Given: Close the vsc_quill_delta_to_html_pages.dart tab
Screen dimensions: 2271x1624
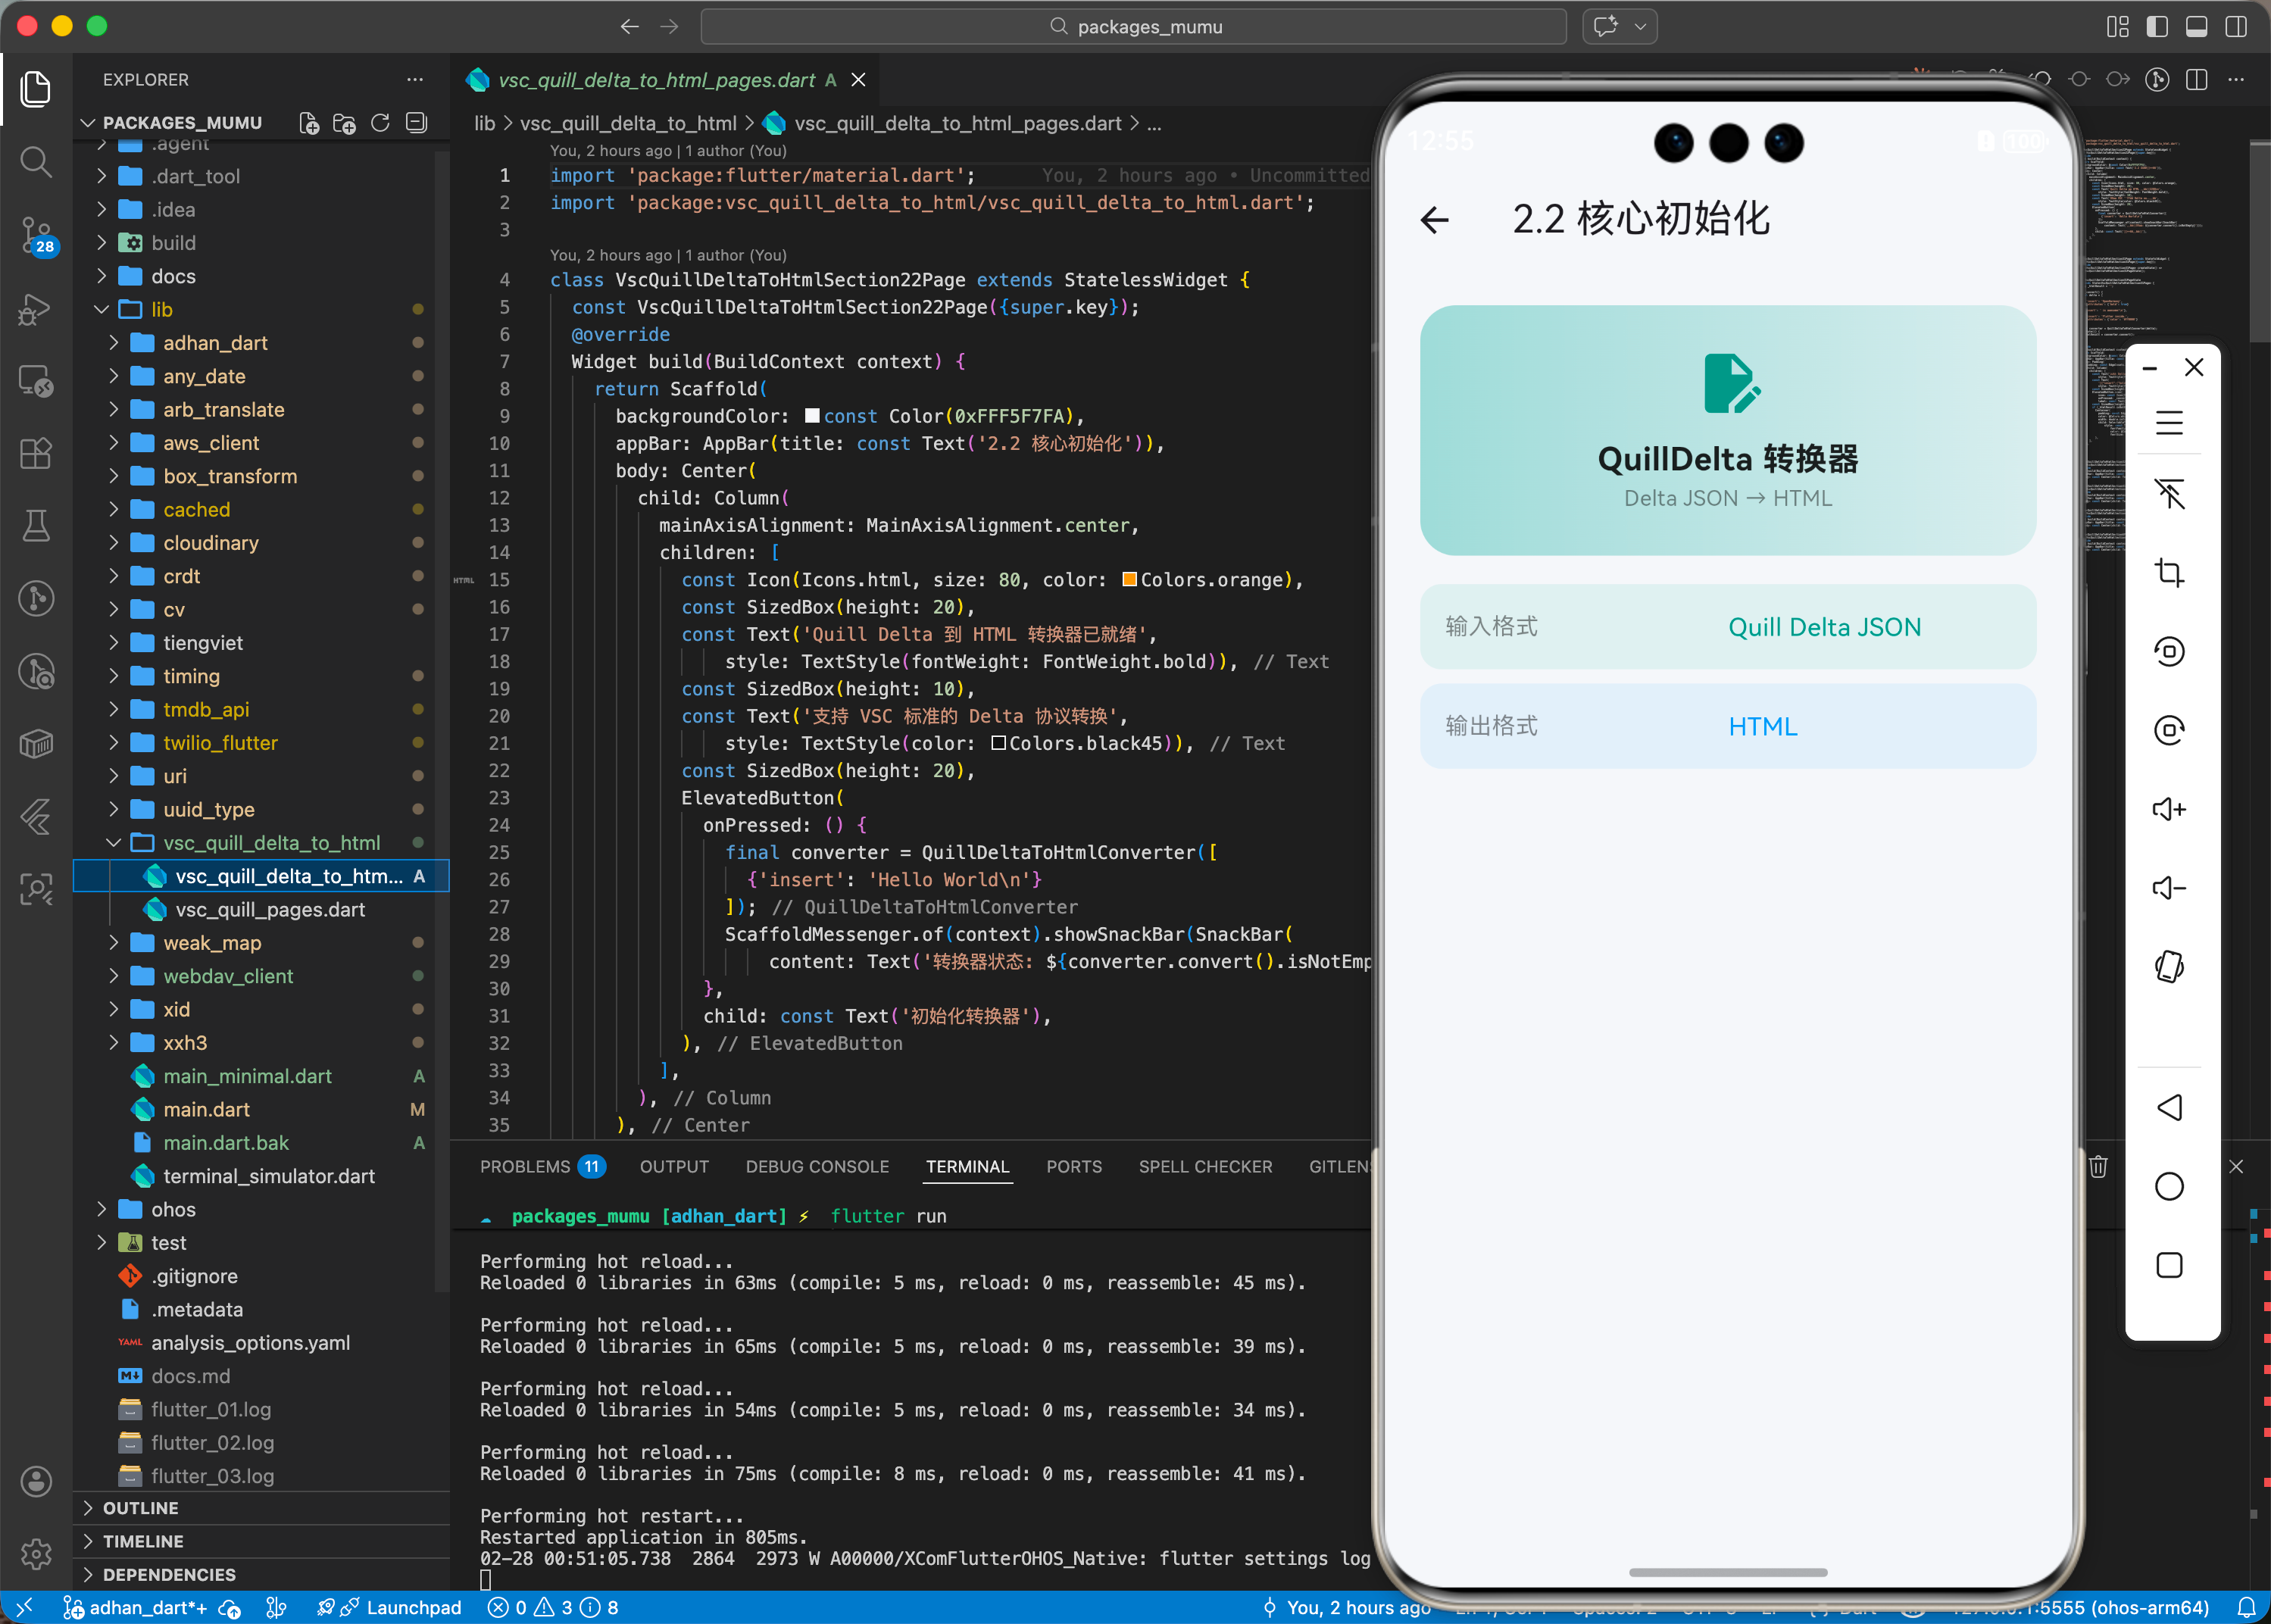Looking at the screenshot, I should pos(858,80).
